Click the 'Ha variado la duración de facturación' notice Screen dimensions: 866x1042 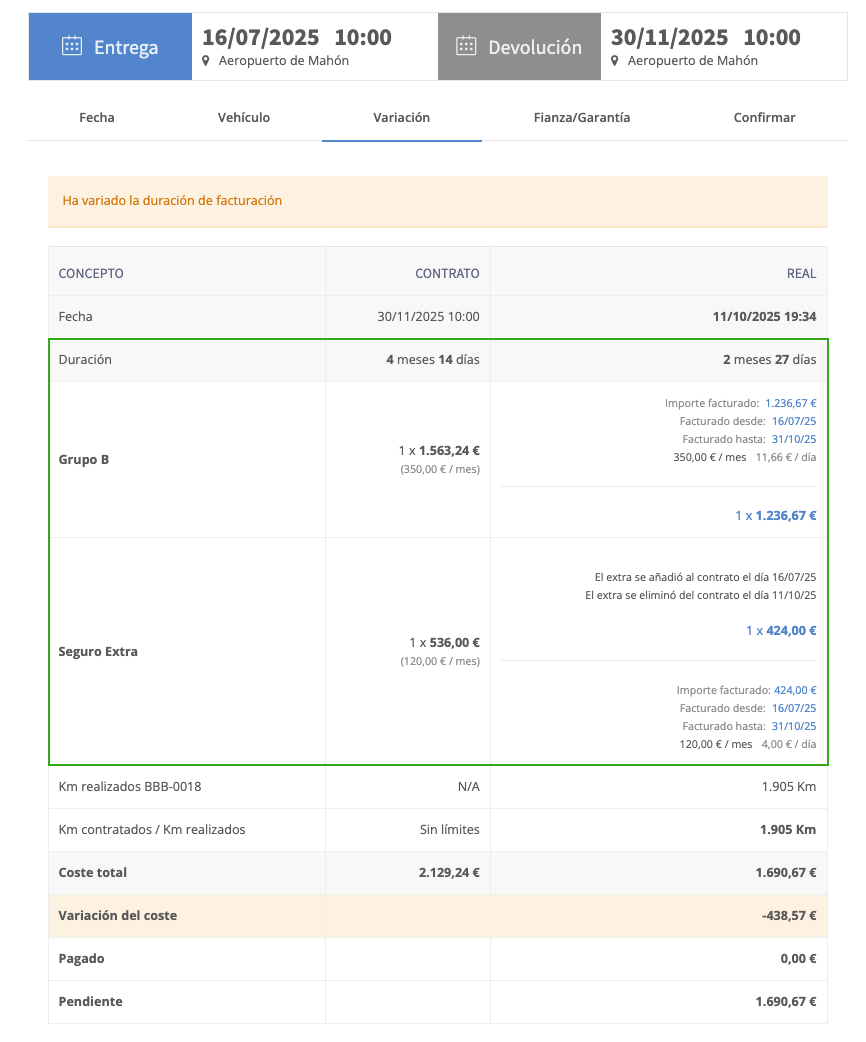(x=172, y=201)
